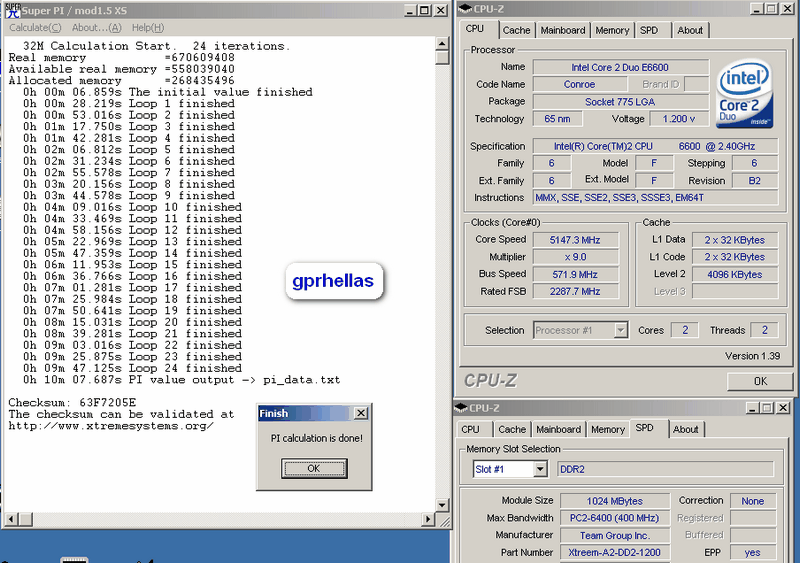The height and width of the screenshot is (563, 800).
Task: Click the Intel Core 2 Duo logo
Action: (x=744, y=95)
